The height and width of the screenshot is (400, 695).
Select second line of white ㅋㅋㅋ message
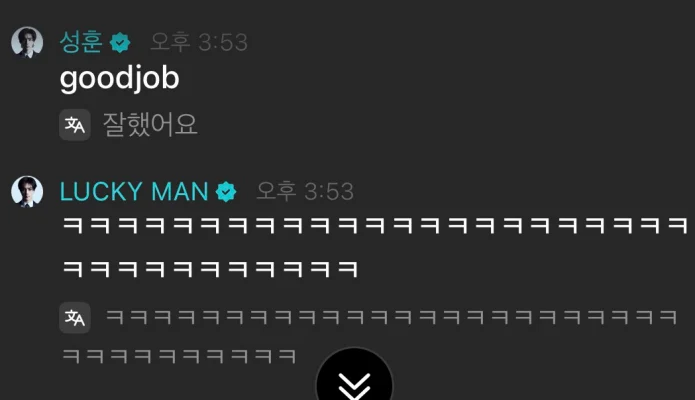click(x=210, y=269)
